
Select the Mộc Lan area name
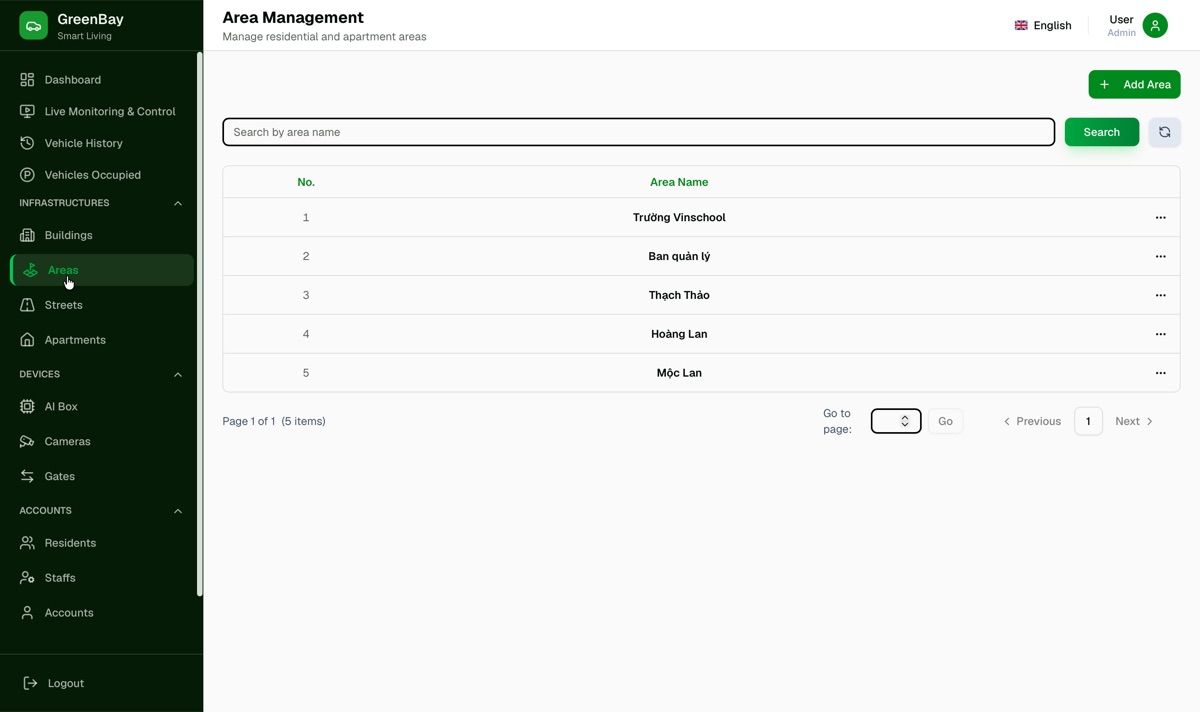point(679,373)
